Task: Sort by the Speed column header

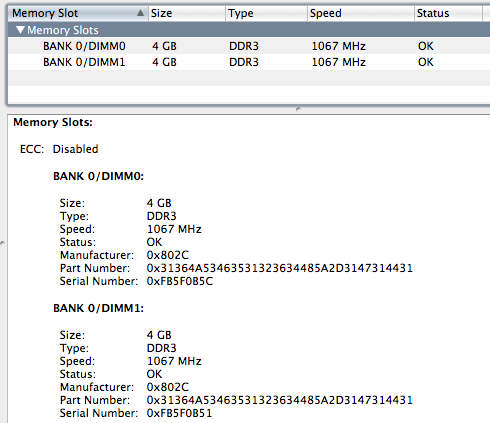Action: coord(361,13)
